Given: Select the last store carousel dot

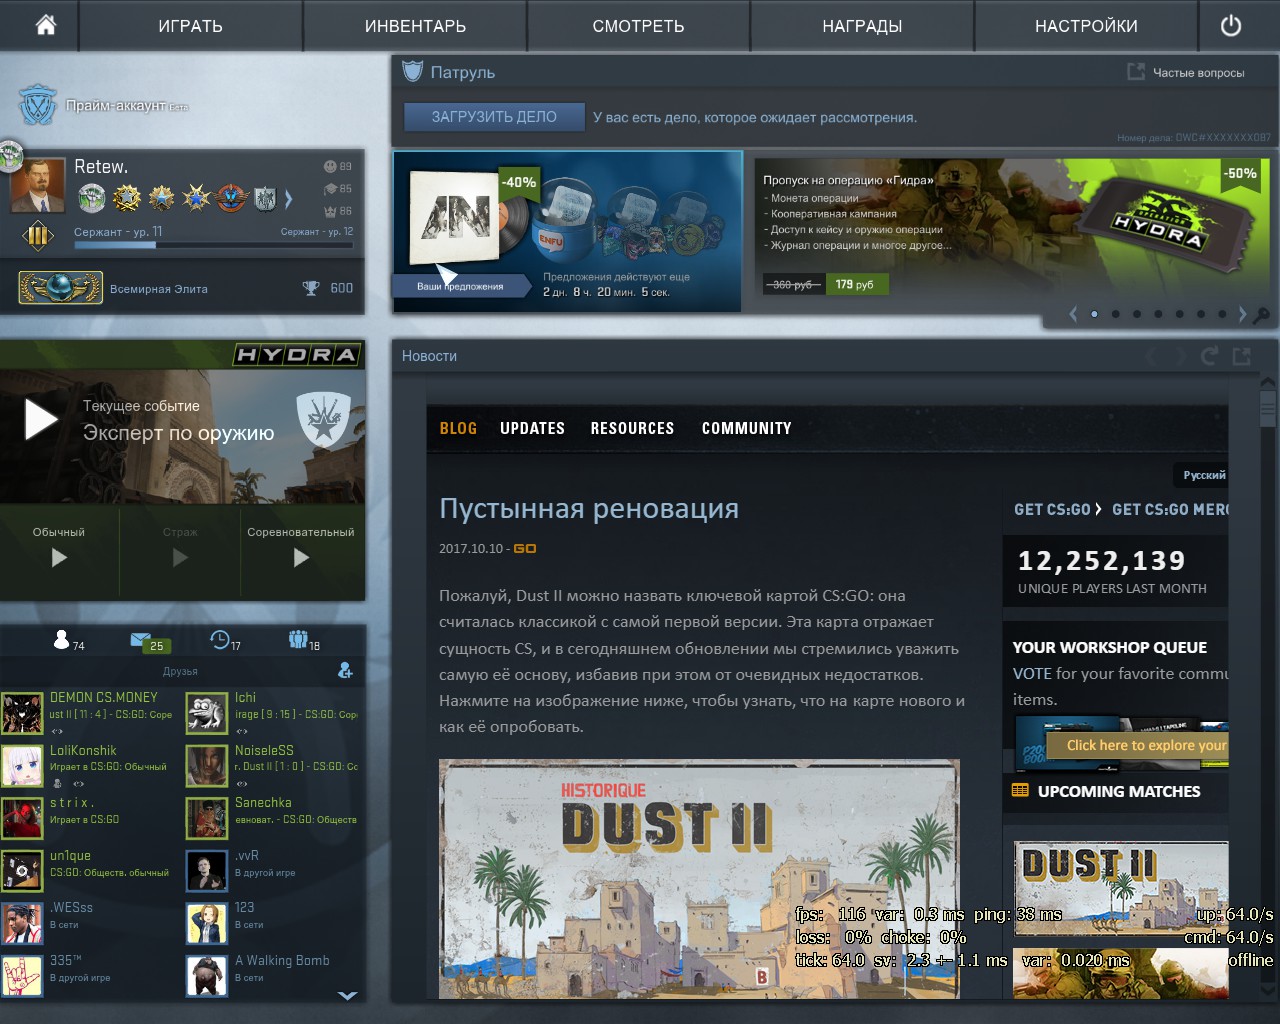Looking at the screenshot, I should pyautogui.click(x=1222, y=314).
